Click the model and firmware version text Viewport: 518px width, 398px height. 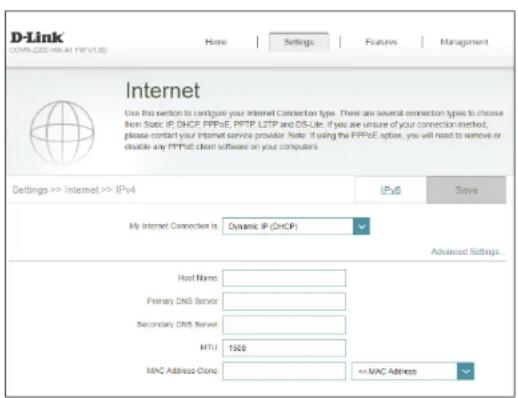(x=58, y=50)
